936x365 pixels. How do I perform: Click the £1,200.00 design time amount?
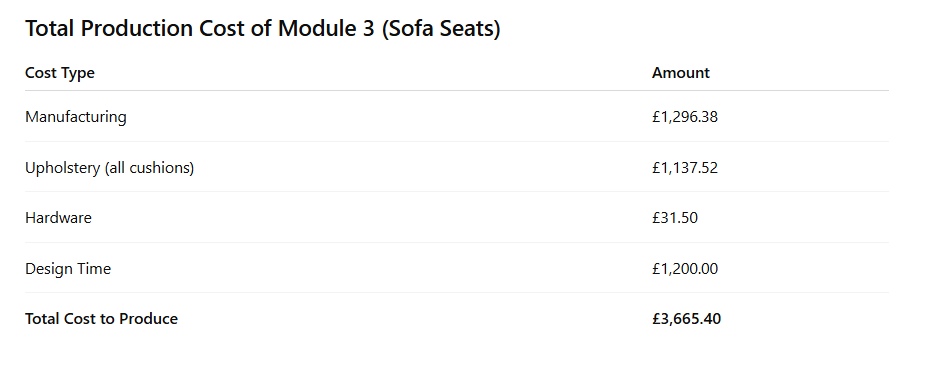coord(685,269)
